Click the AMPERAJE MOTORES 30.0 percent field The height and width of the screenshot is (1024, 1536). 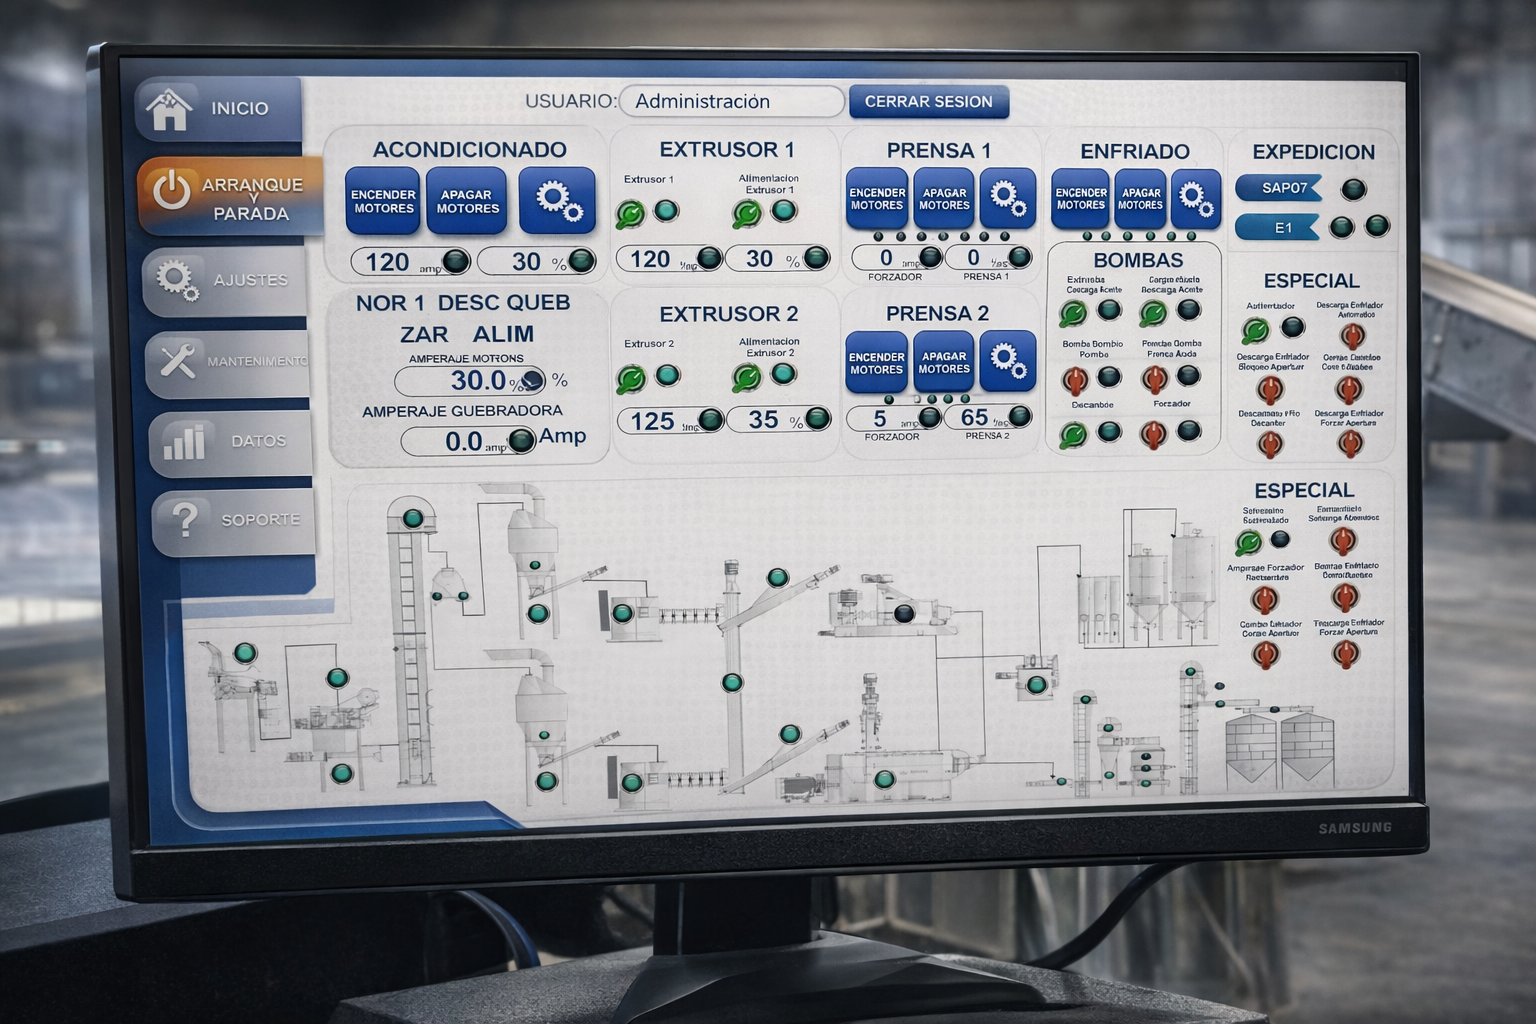[470, 381]
